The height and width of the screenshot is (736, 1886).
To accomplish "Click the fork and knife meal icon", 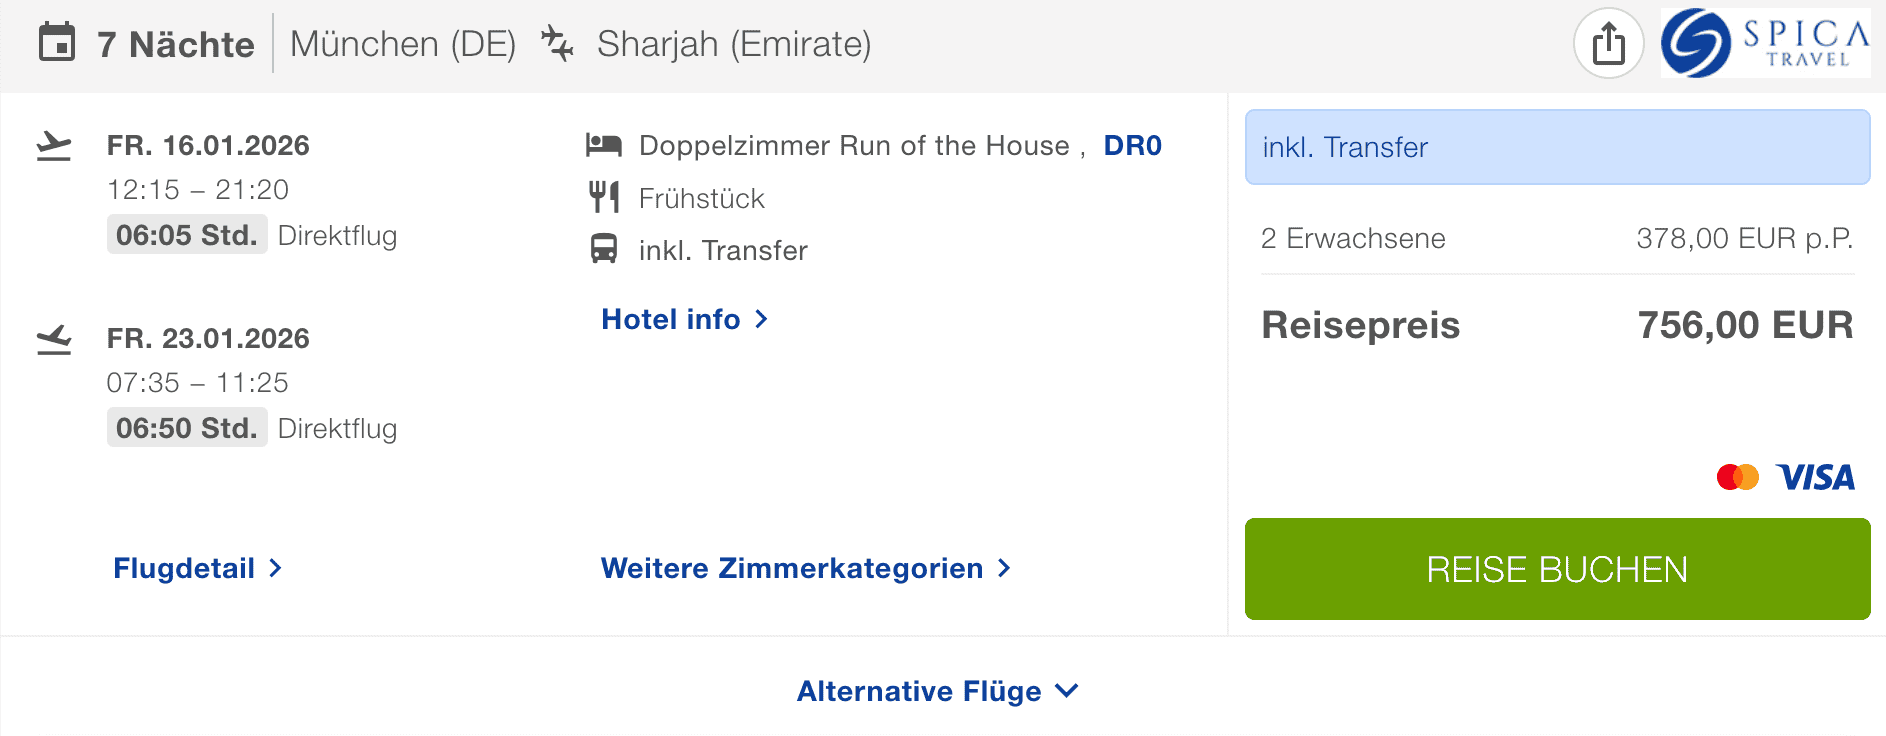I will [x=604, y=198].
